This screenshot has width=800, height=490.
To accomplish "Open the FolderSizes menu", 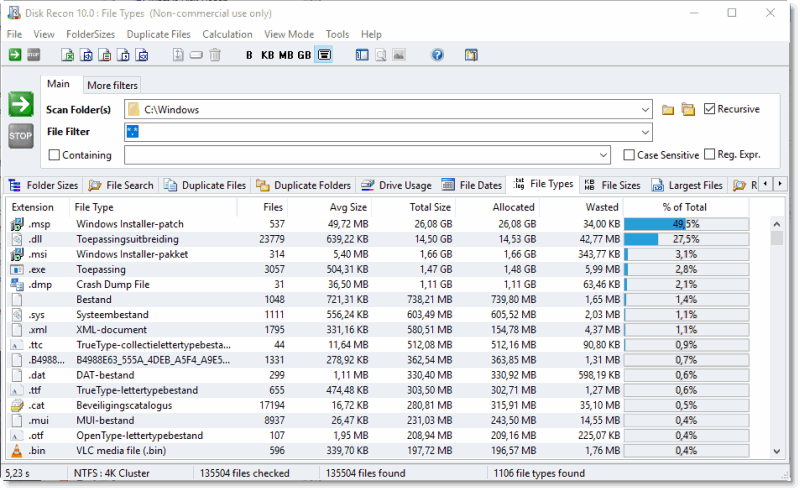I will point(90,34).
